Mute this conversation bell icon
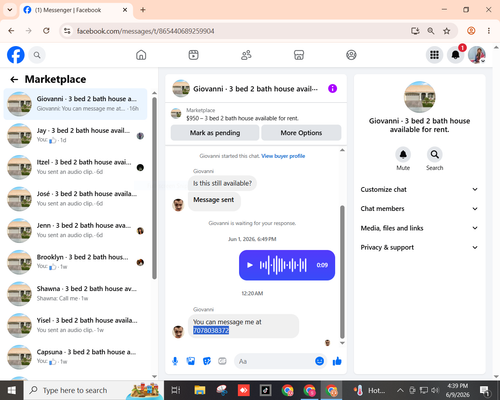 coord(403,154)
